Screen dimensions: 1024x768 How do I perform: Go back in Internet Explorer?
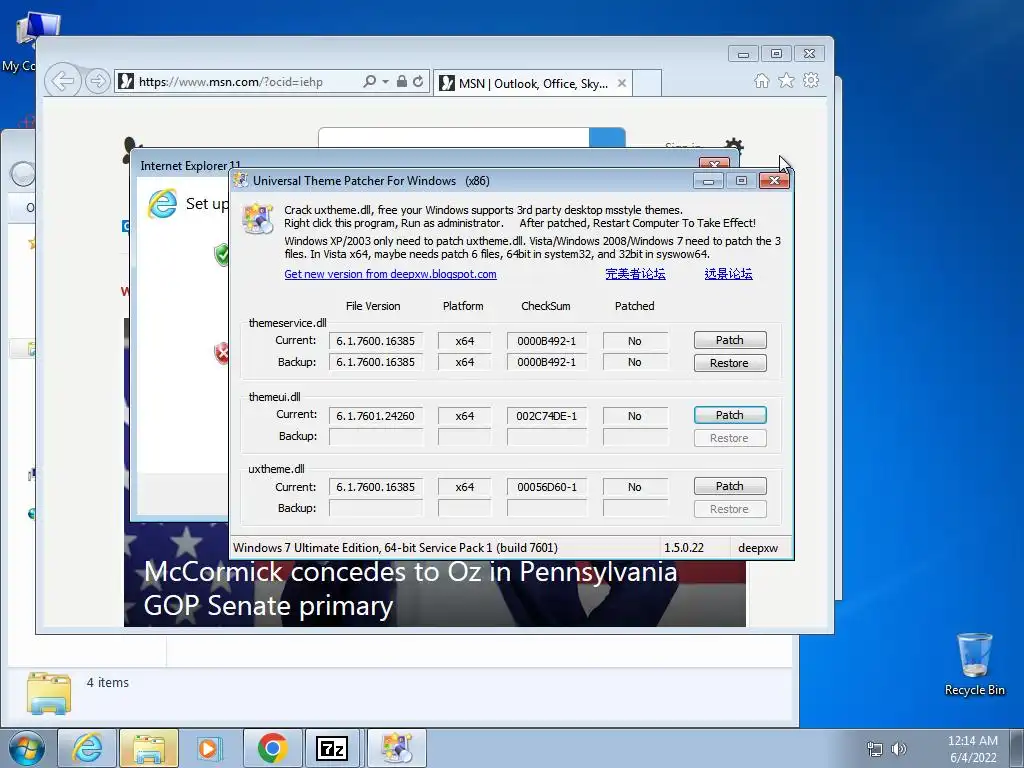pos(63,82)
